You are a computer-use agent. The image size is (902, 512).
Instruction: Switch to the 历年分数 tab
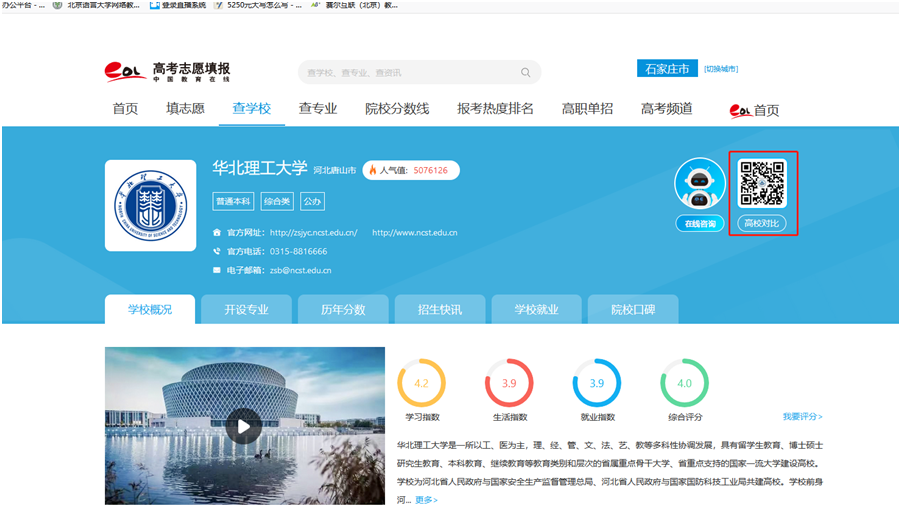pyautogui.click(x=343, y=310)
